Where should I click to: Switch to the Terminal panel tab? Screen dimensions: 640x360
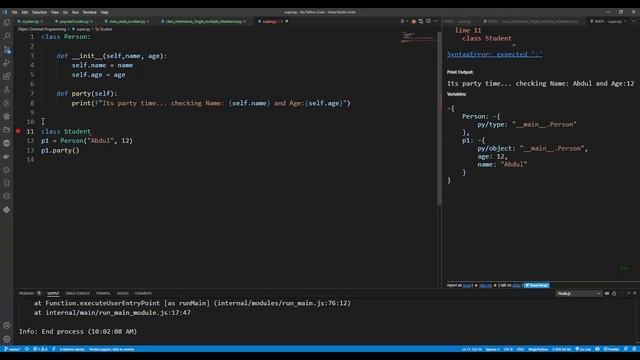coord(103,293)
